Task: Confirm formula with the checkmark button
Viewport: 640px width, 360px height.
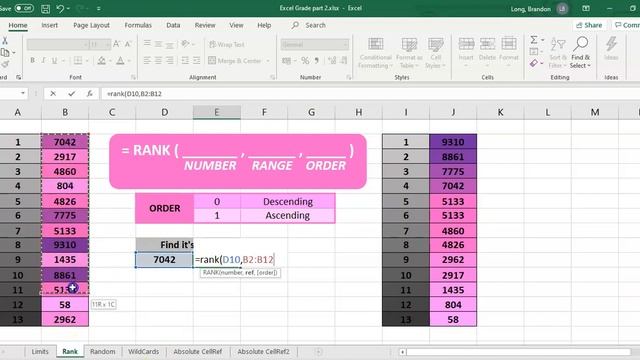Action: point(71,93)
